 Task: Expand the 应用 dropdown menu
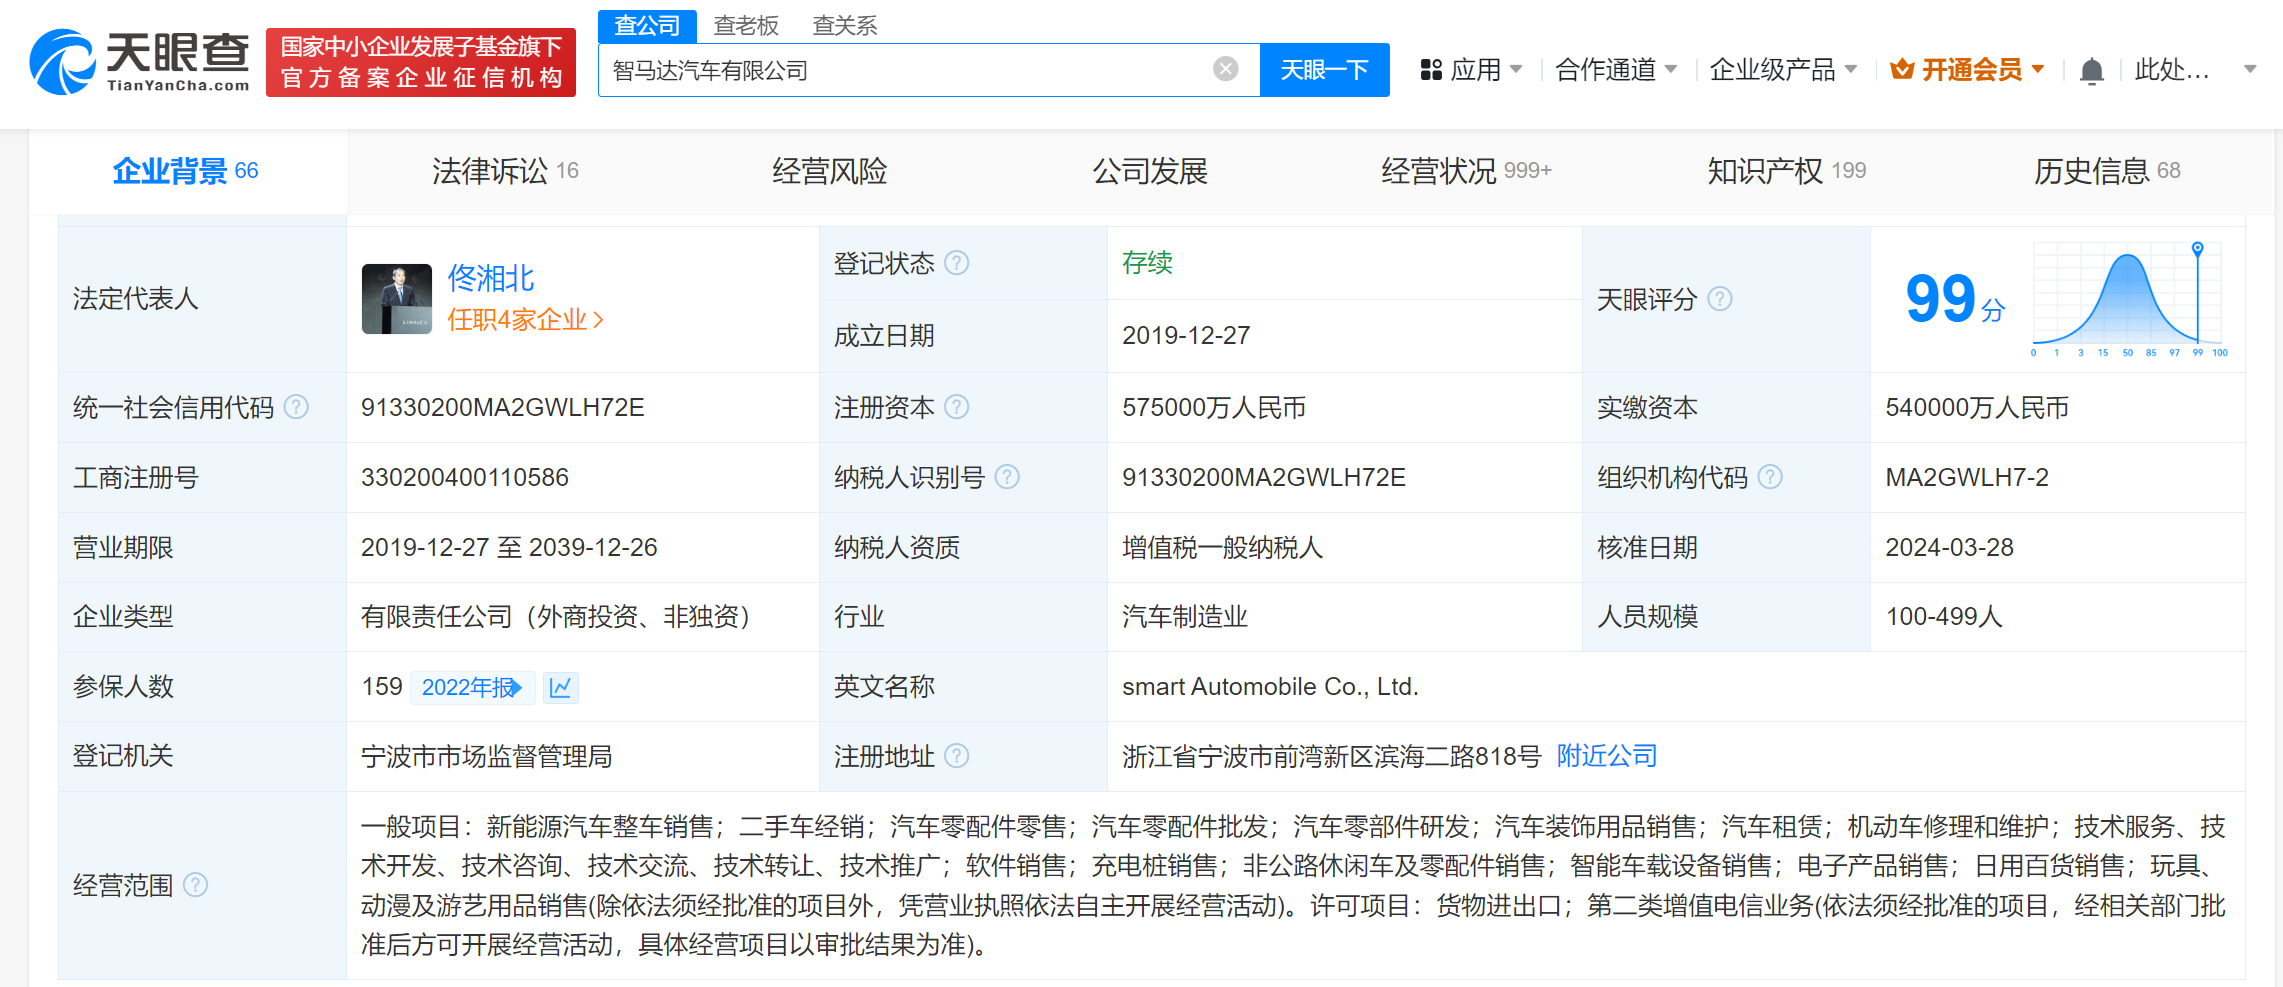point(1472,70)
